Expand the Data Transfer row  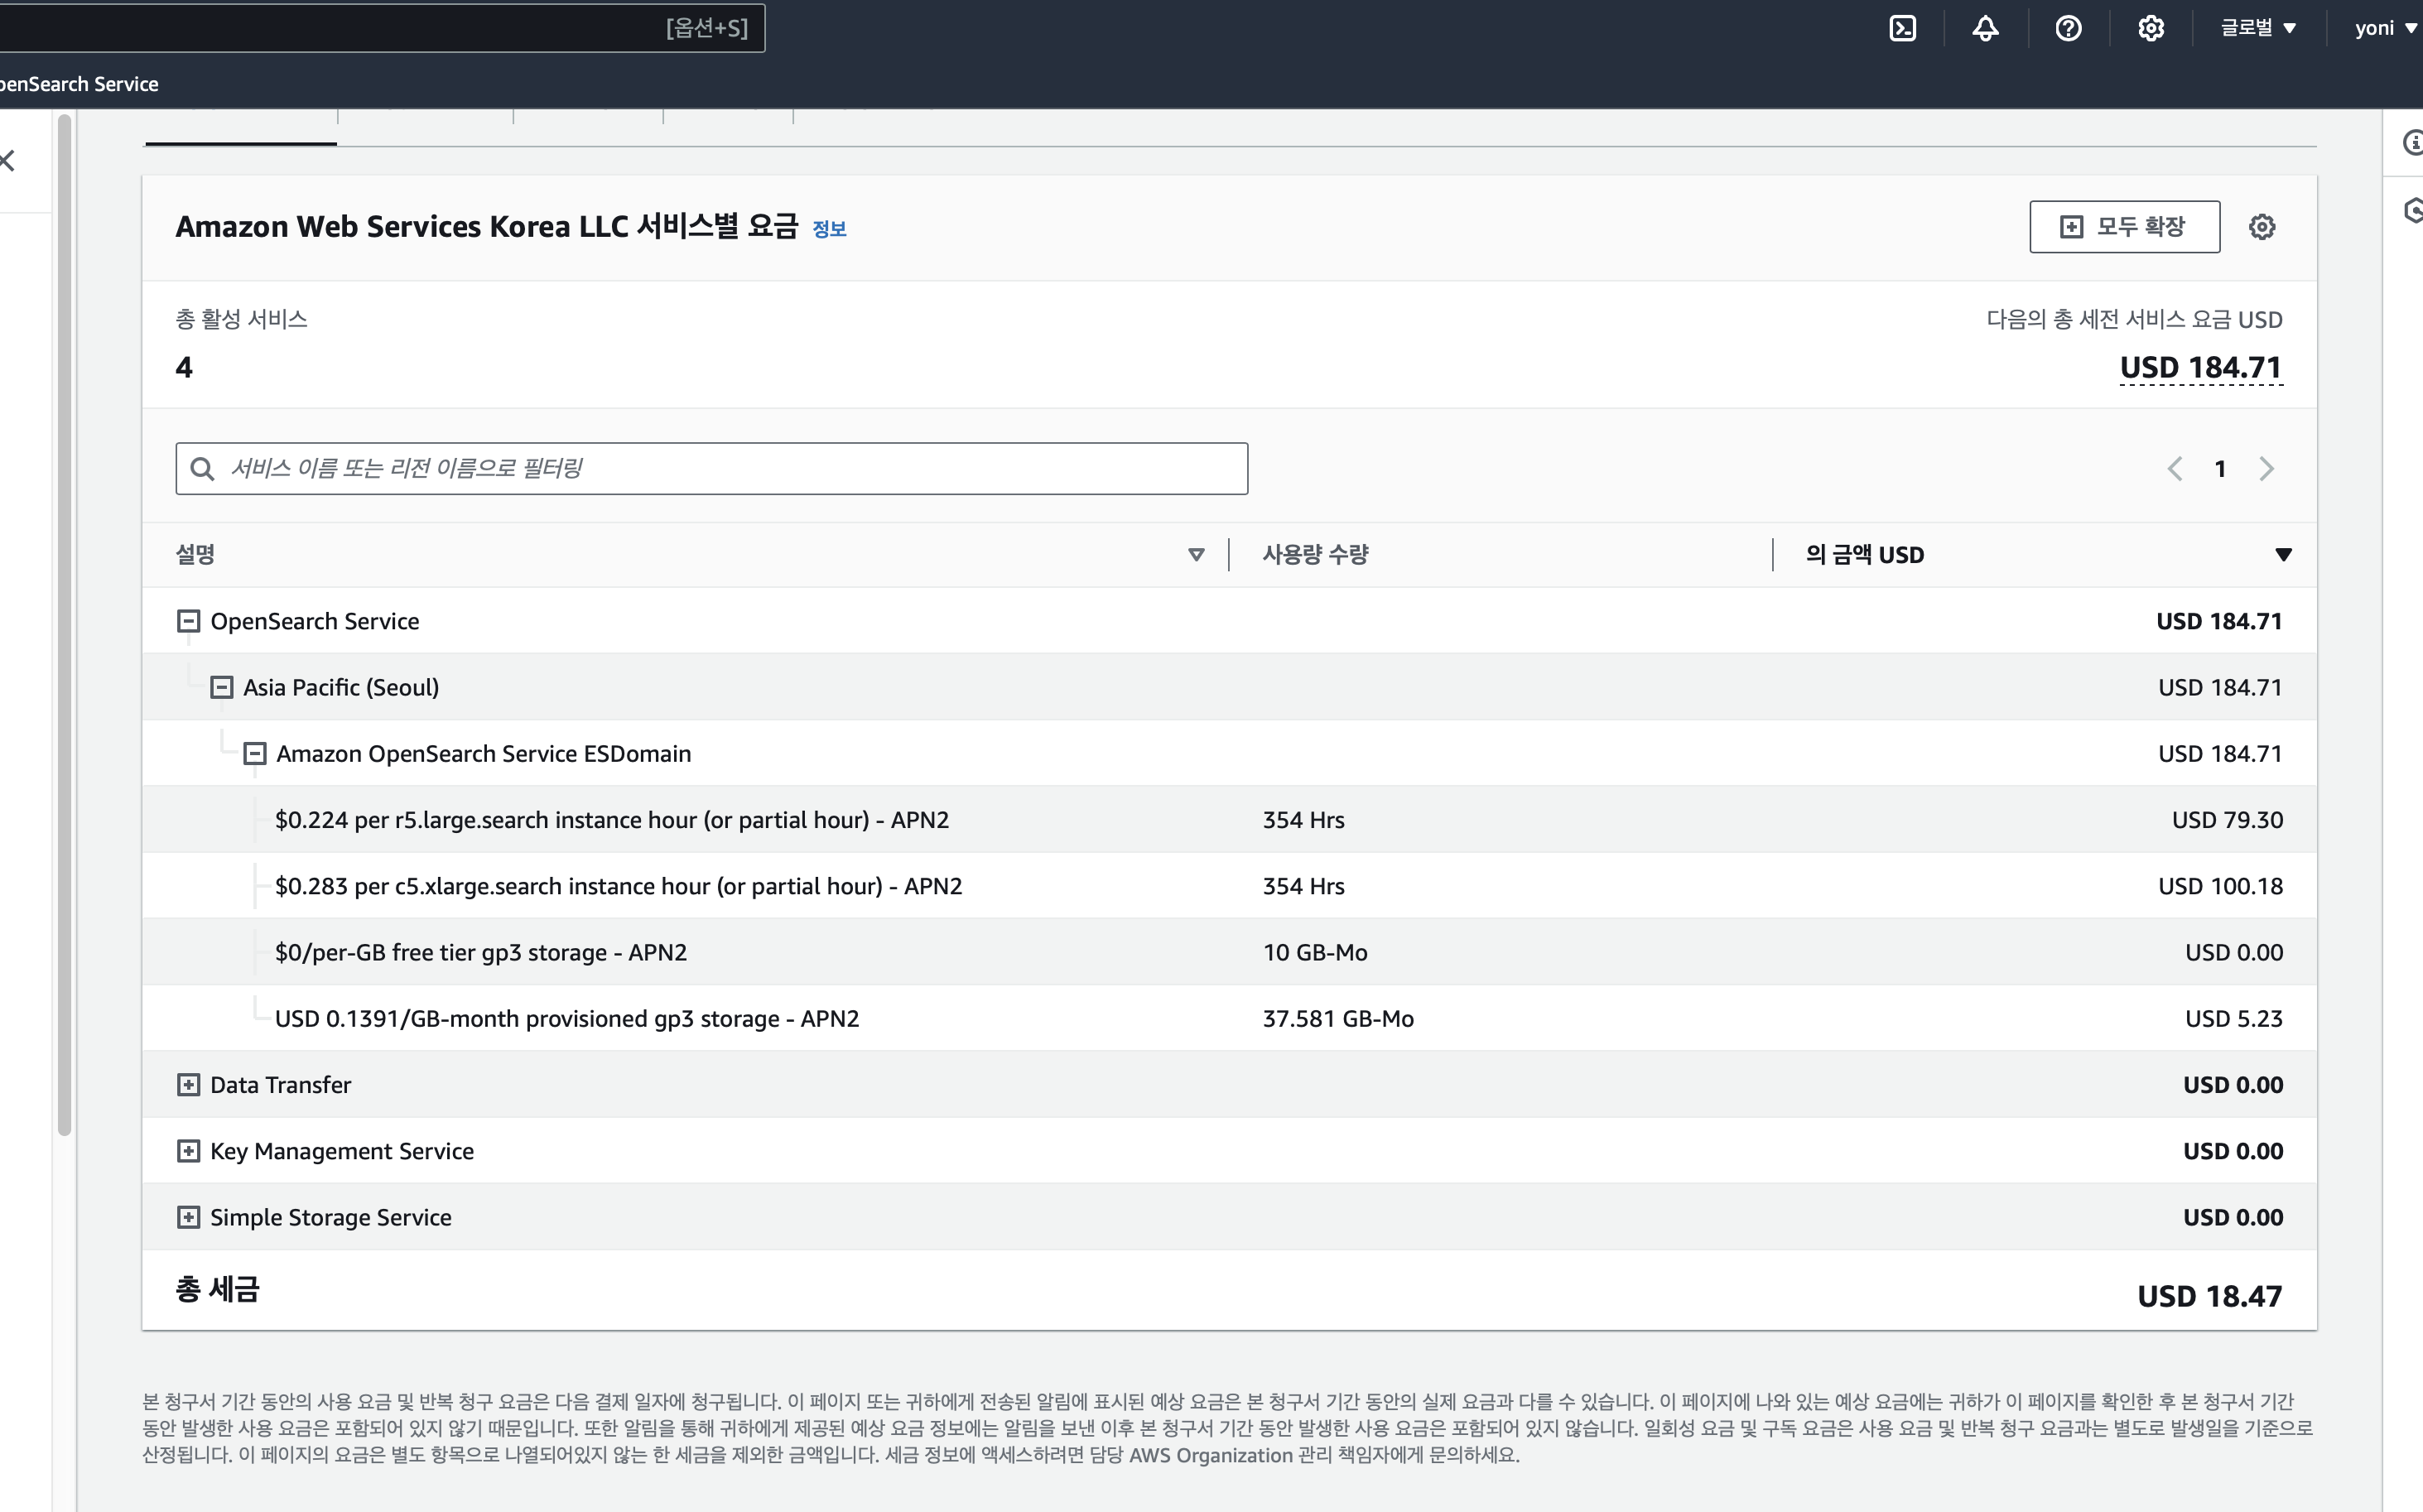click(x=188, y=1085)
